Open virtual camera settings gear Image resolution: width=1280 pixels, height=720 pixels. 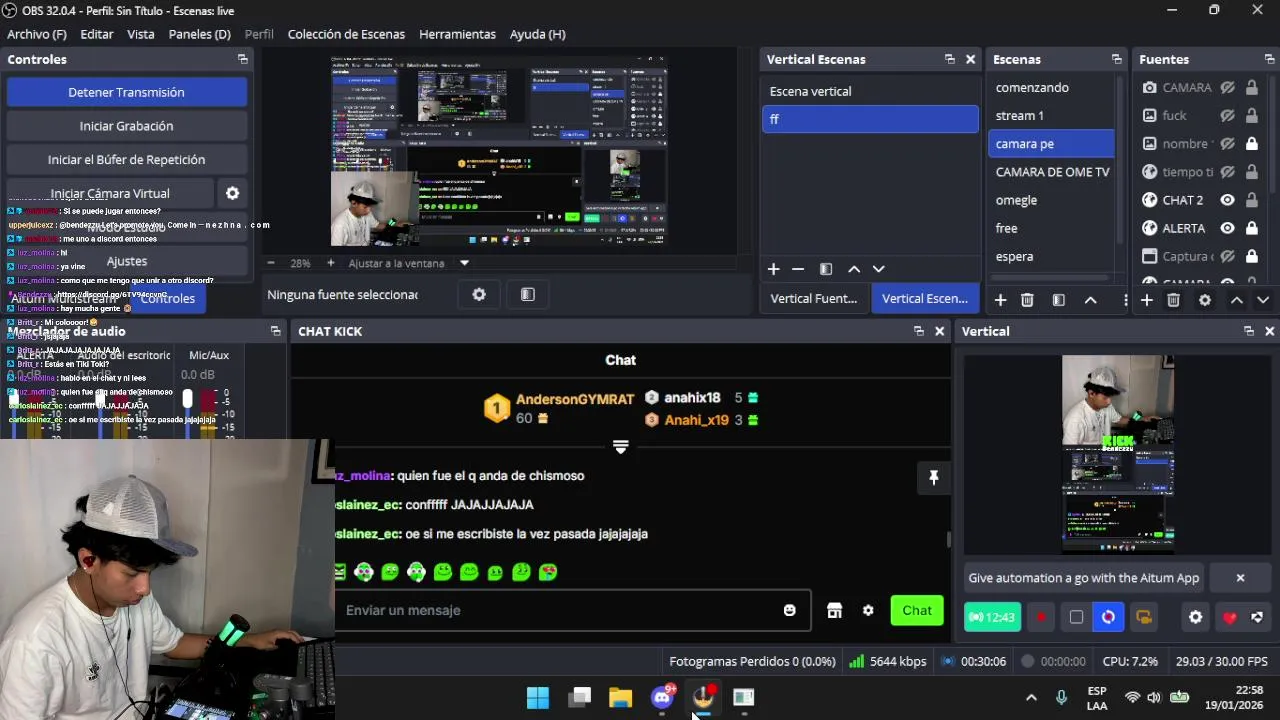pyautogui.click(x=232, y=194)
